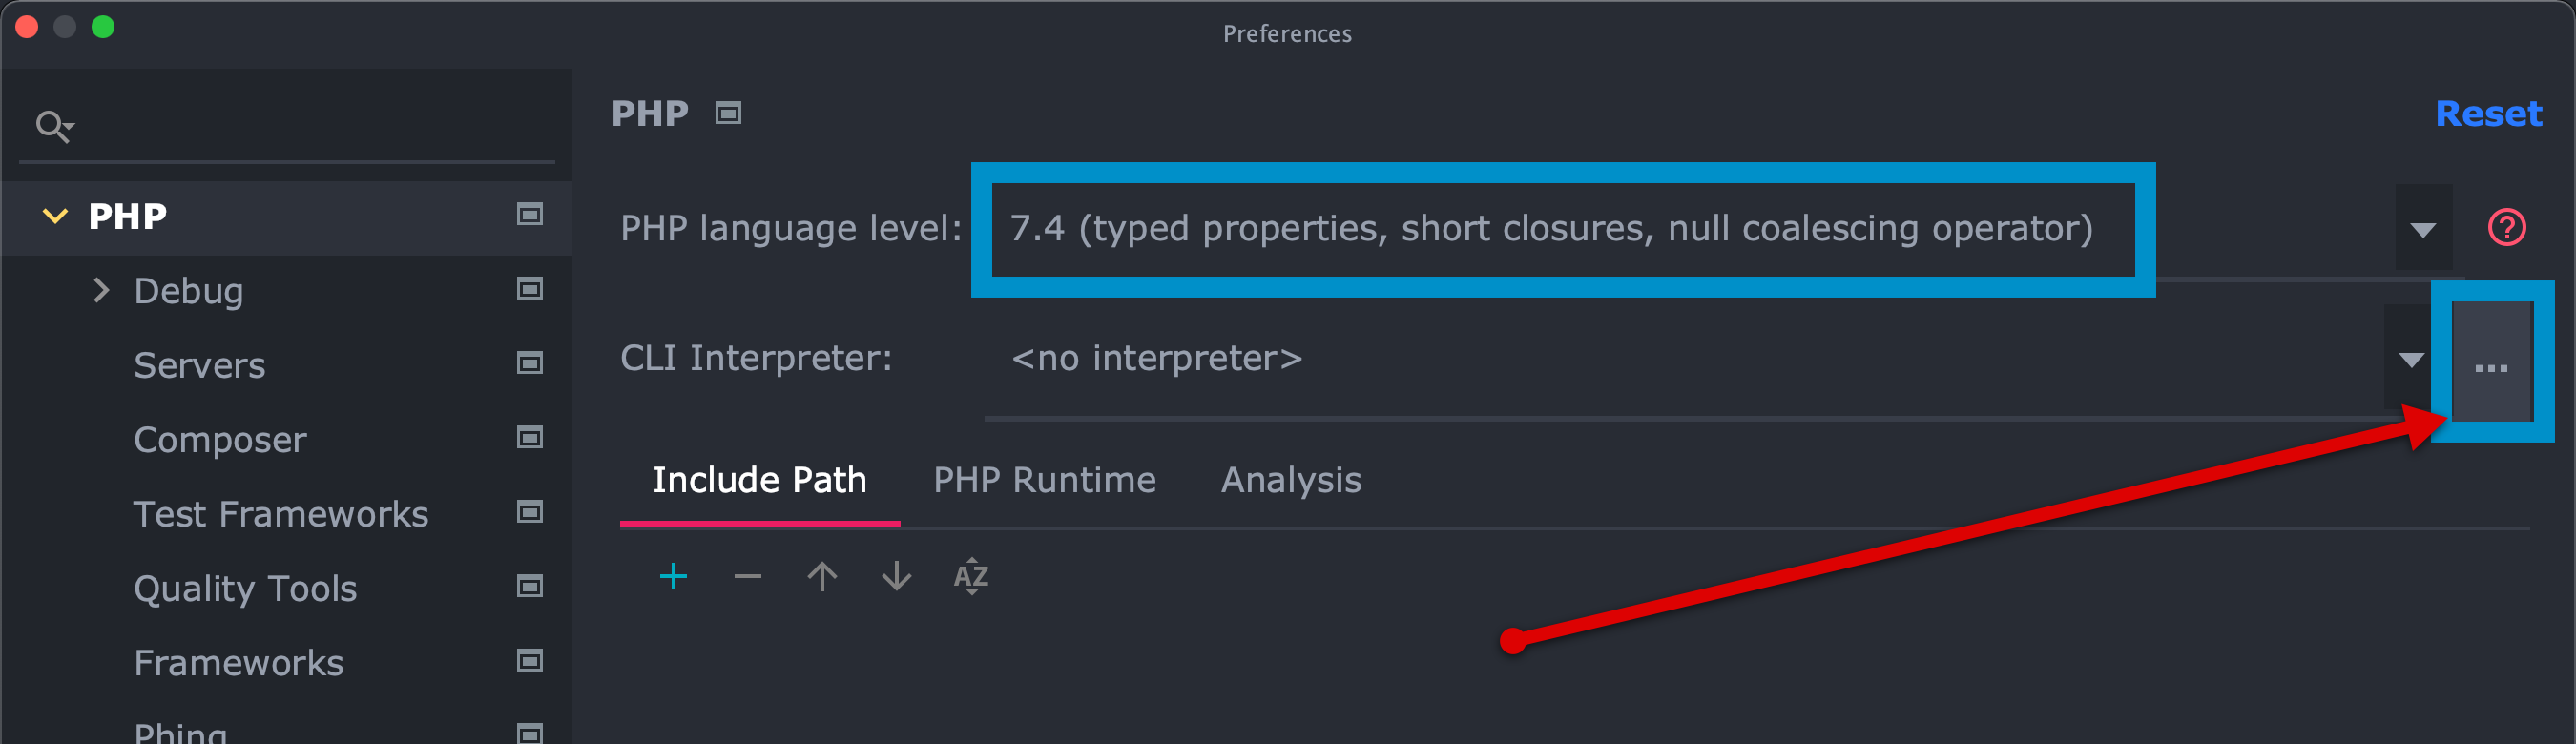This screenshot has height=744, width=2576.
Task: Open the PHP language level dropdown arrow
Action: [2422, 230]
